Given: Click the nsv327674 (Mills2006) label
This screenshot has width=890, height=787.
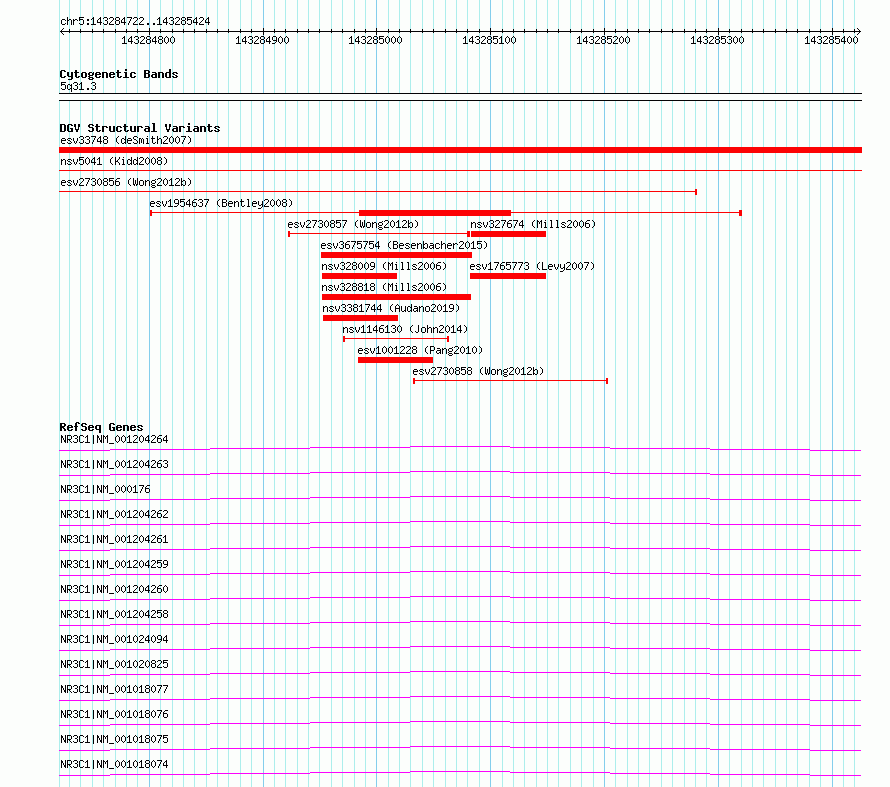Looking at the screenshot, I should coord(533,224).
